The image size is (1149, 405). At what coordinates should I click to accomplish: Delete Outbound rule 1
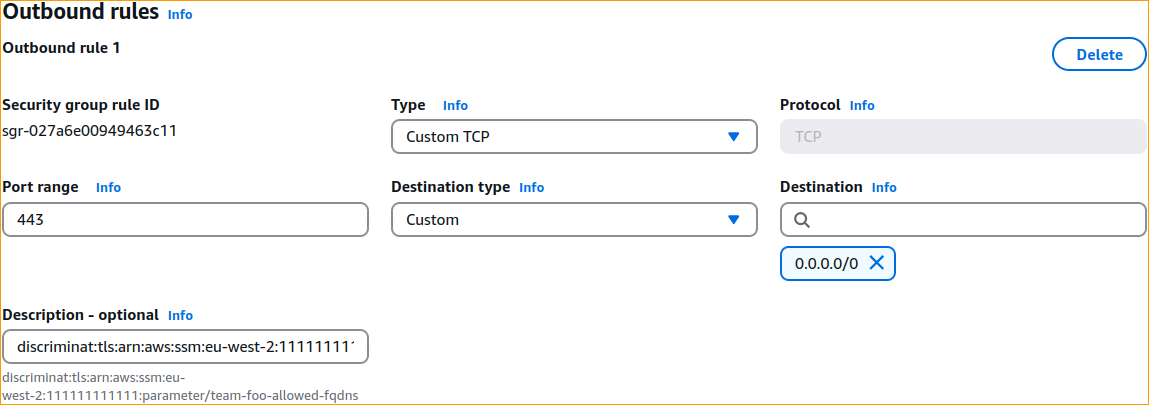pyautogui.click(x=1099, y=55)
